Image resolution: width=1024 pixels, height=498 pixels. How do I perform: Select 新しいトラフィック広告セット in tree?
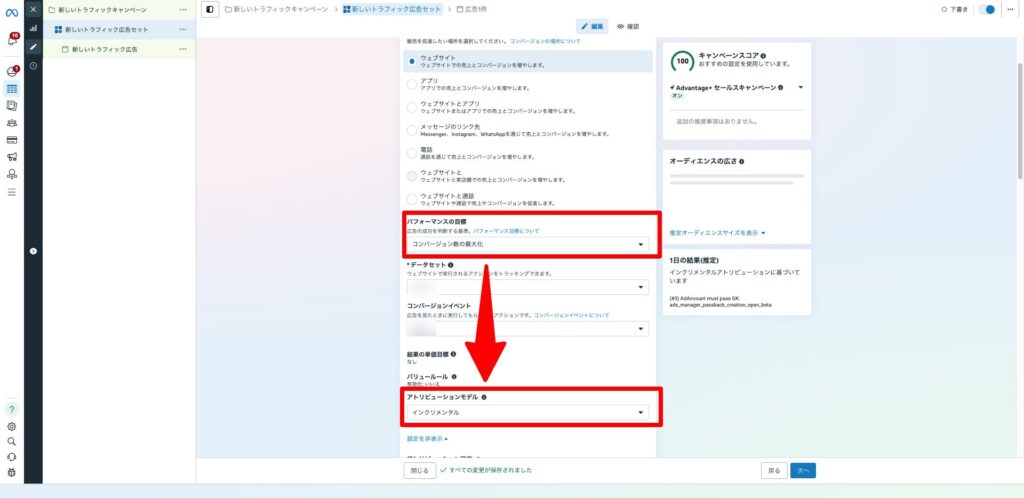pyautogui.click(x=107, y=29)
